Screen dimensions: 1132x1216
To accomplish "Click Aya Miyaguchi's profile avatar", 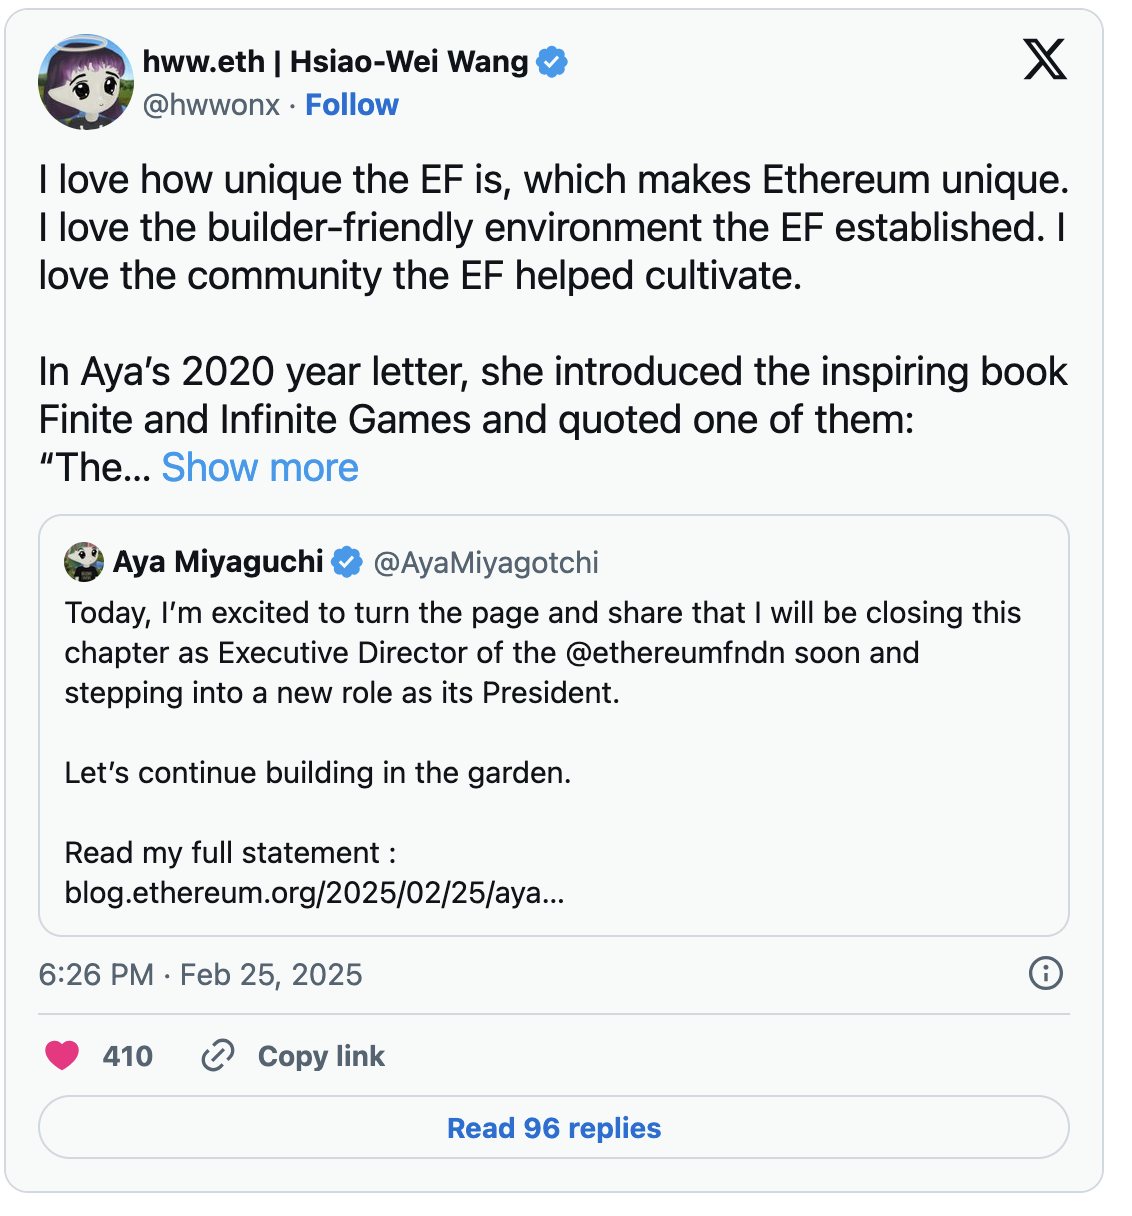I will [83, 562].
